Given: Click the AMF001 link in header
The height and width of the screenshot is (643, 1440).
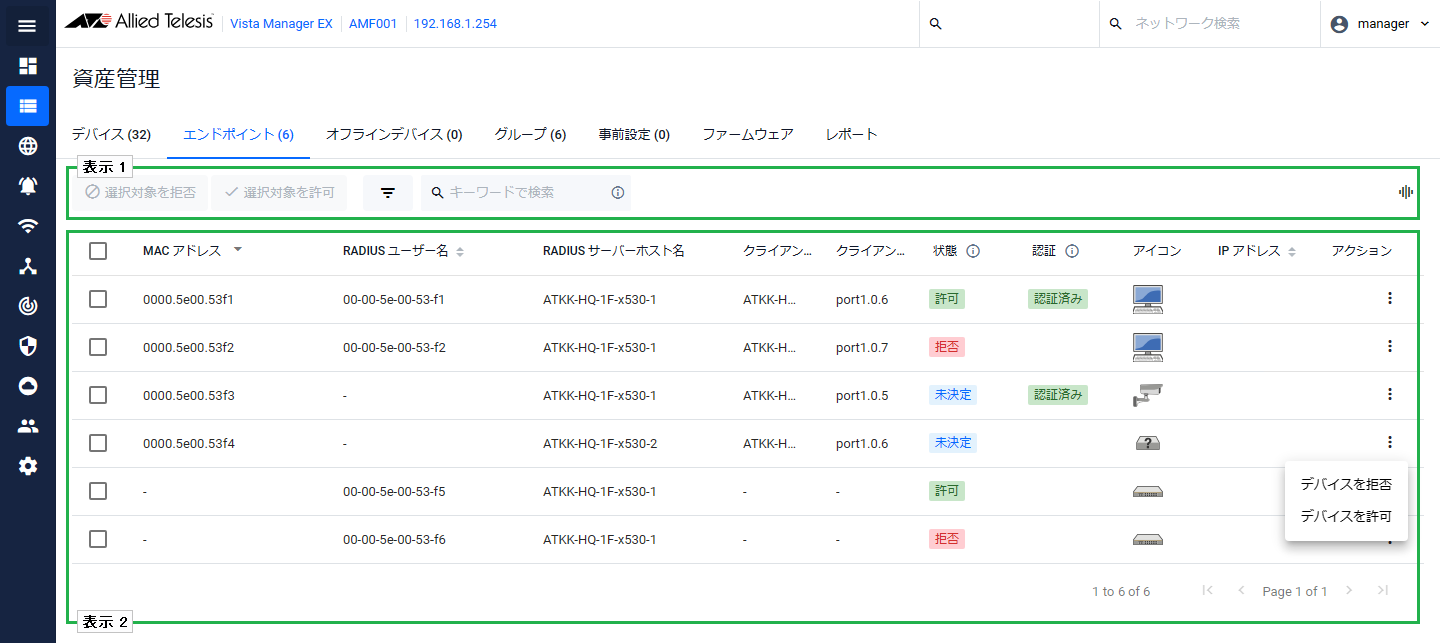Looking at the screenshot, I should (369, 24).
